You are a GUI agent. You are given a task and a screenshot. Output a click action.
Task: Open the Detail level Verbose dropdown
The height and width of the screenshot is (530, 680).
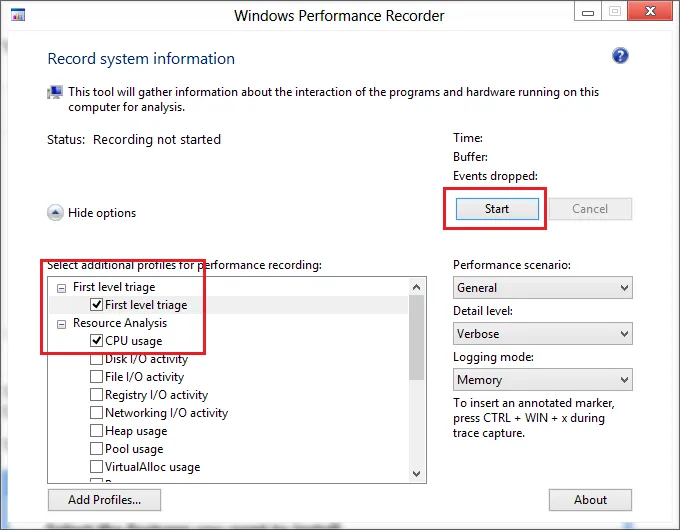pyautogui.click(x=543, y=334)
